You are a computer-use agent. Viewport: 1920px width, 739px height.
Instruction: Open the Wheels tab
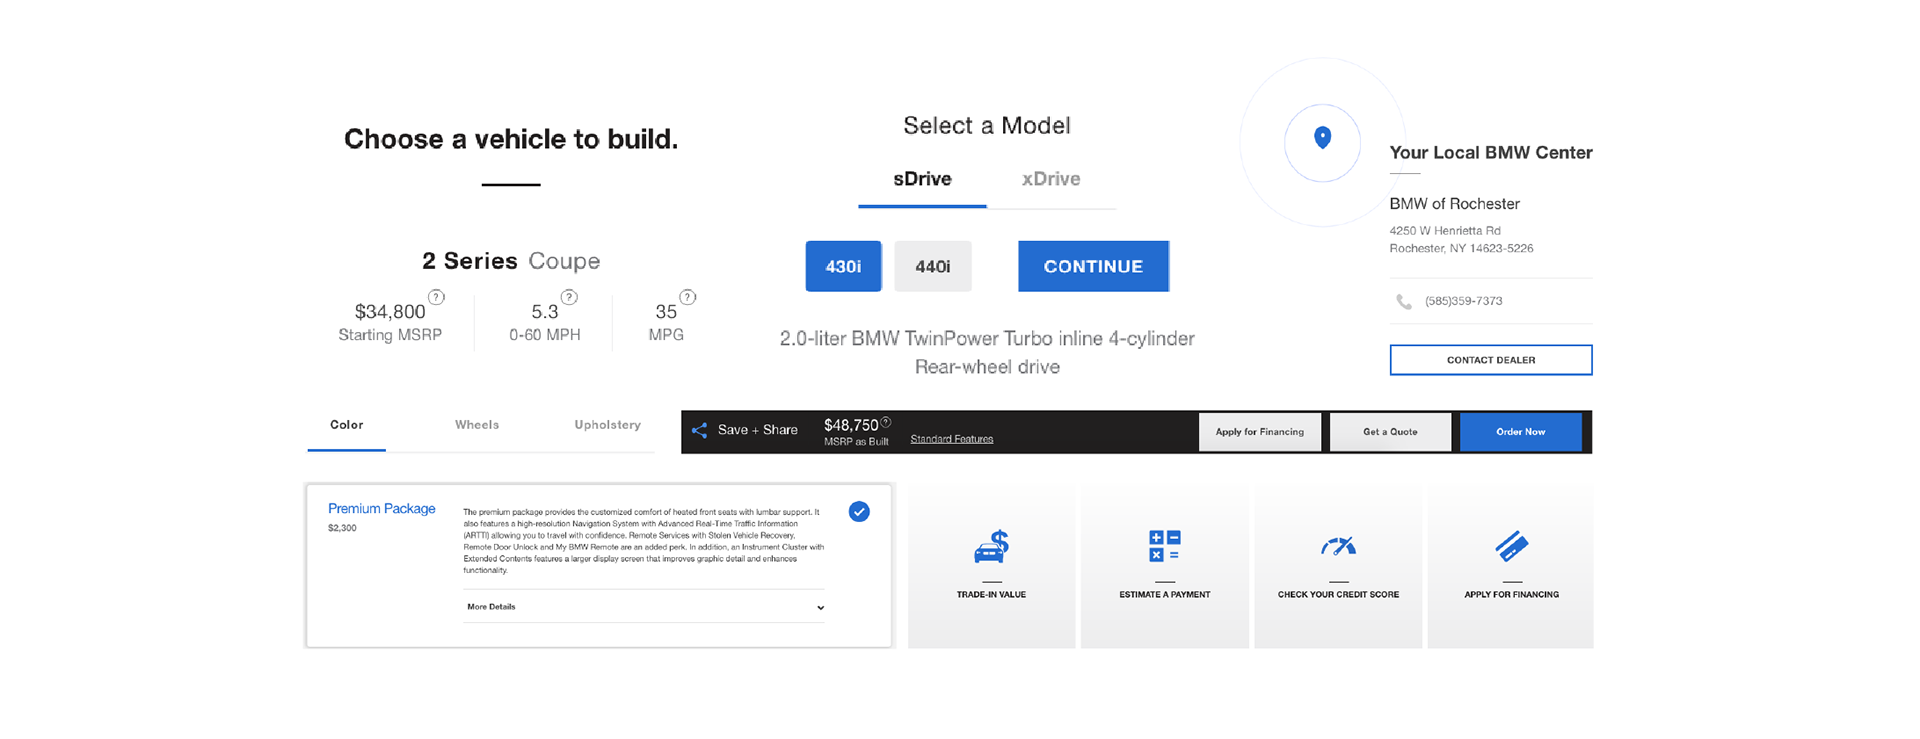tap(477, 425)
